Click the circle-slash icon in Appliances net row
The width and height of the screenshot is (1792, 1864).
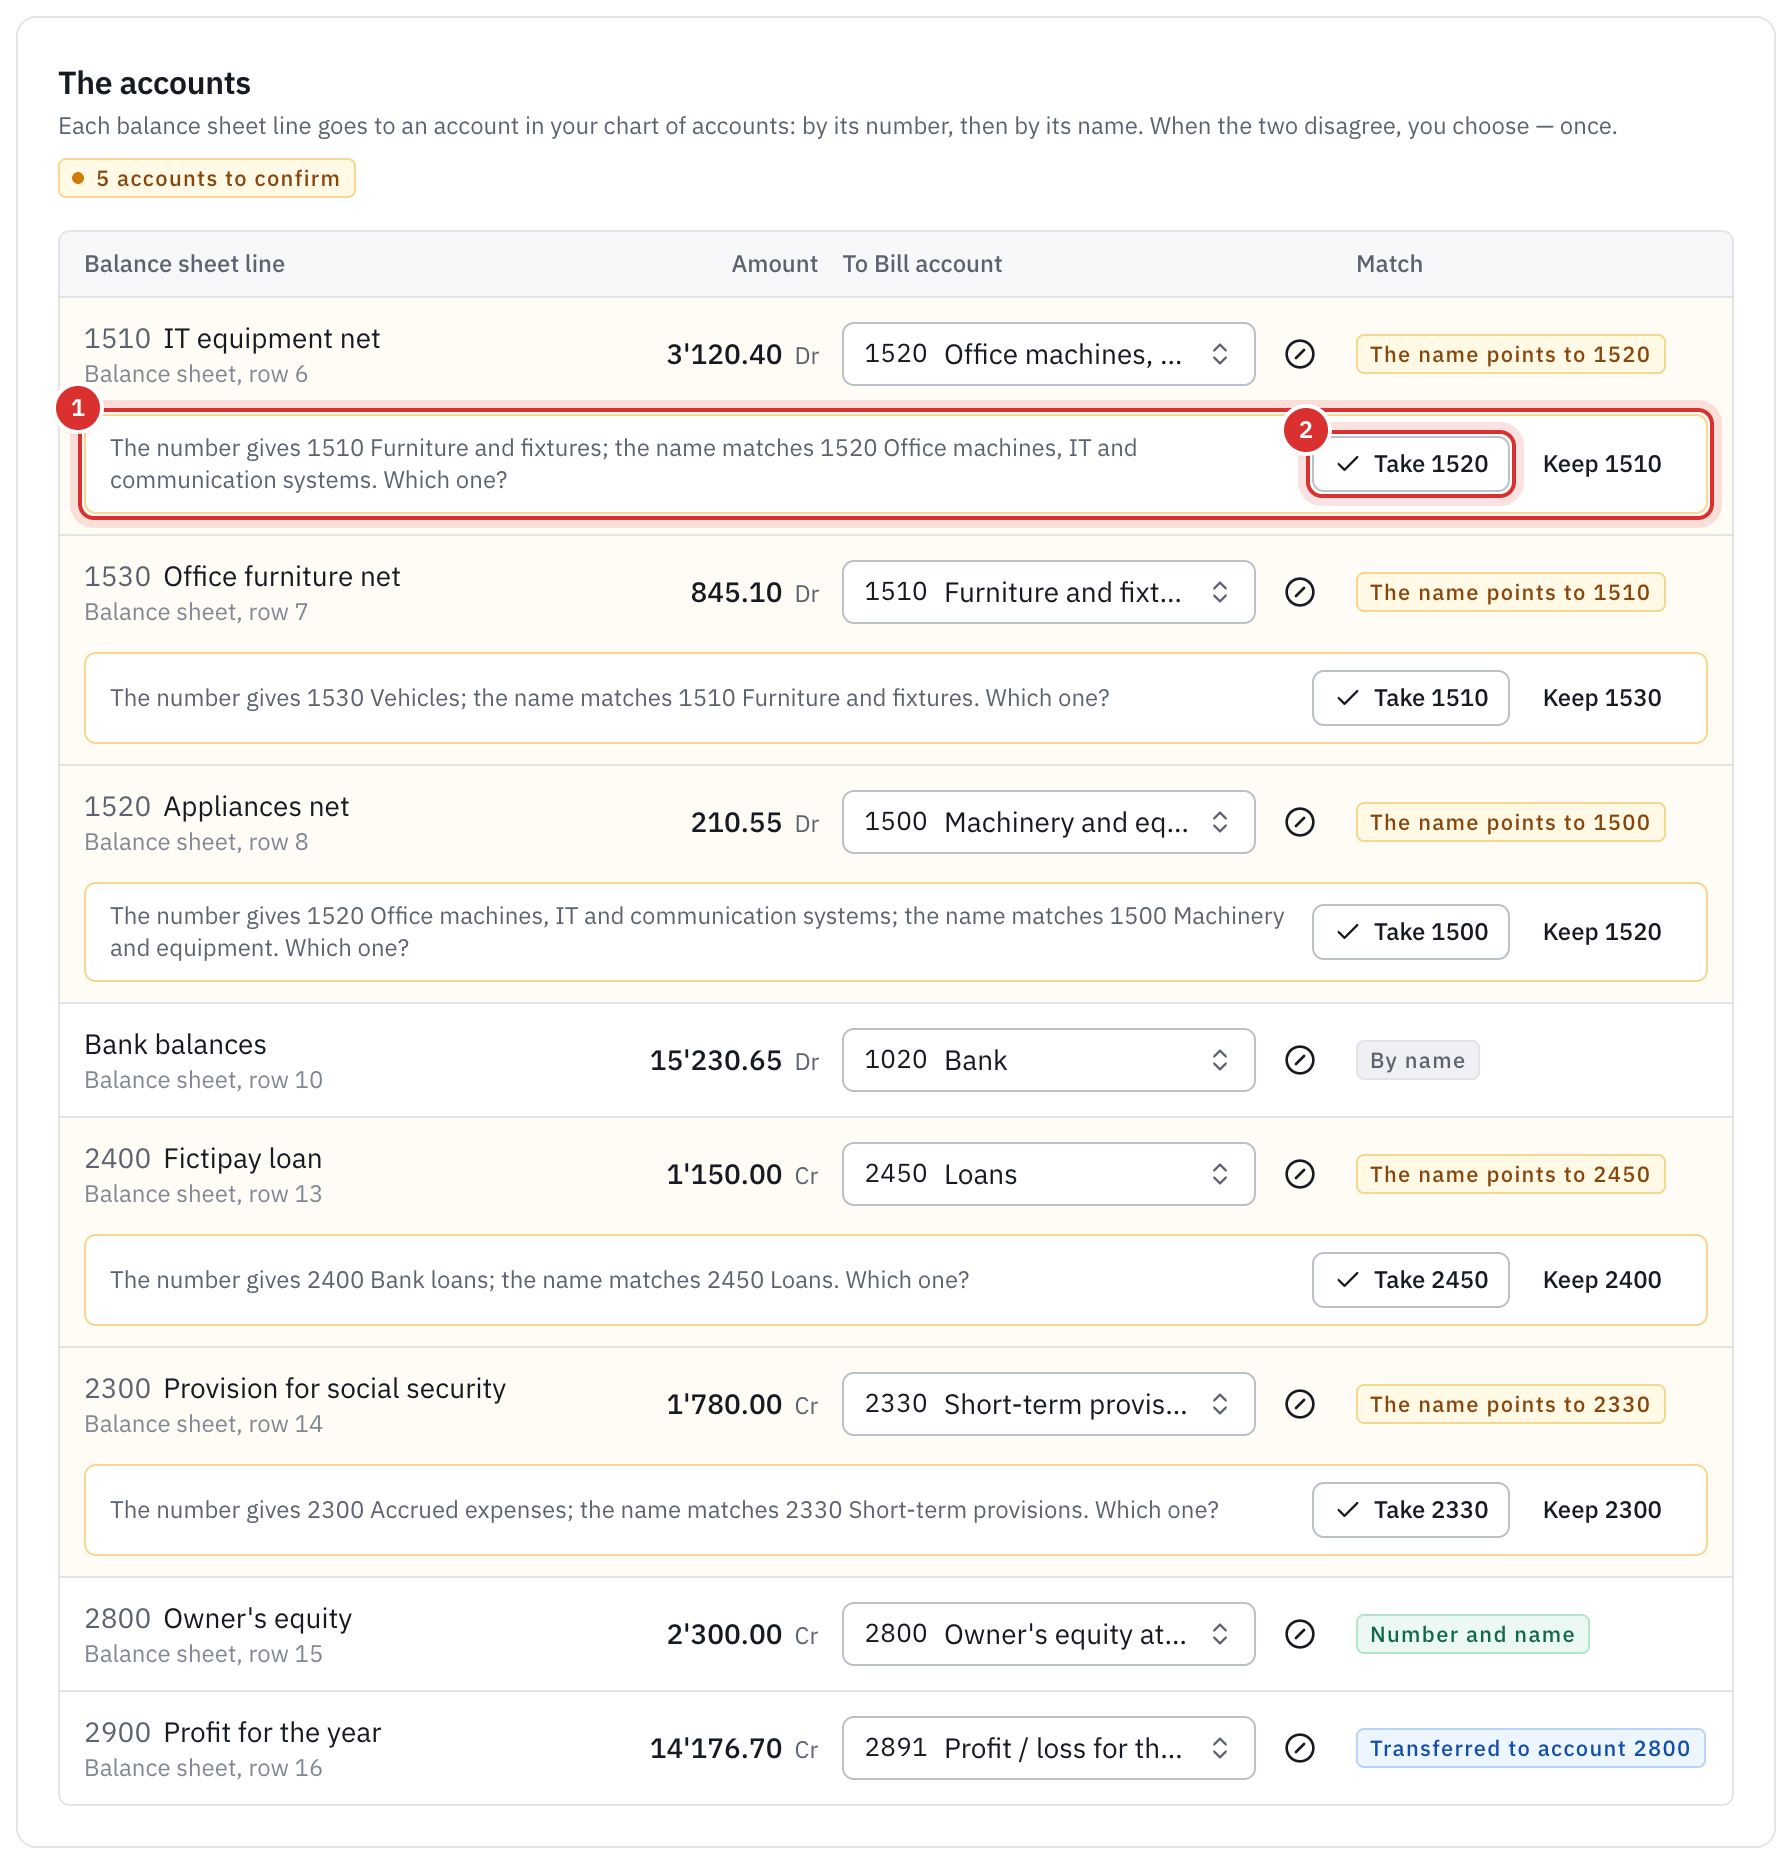(1299, 822)
